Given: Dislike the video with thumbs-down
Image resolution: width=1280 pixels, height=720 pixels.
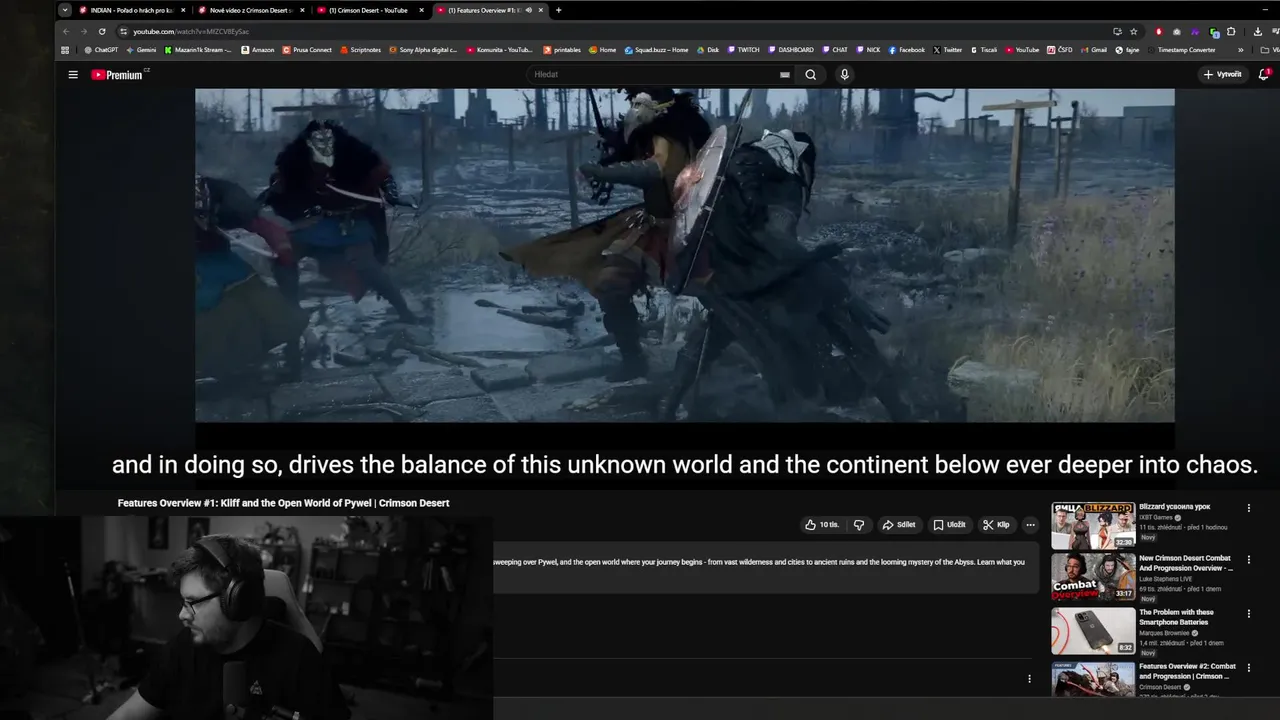Looking at the screenshot, I should 858,525.
